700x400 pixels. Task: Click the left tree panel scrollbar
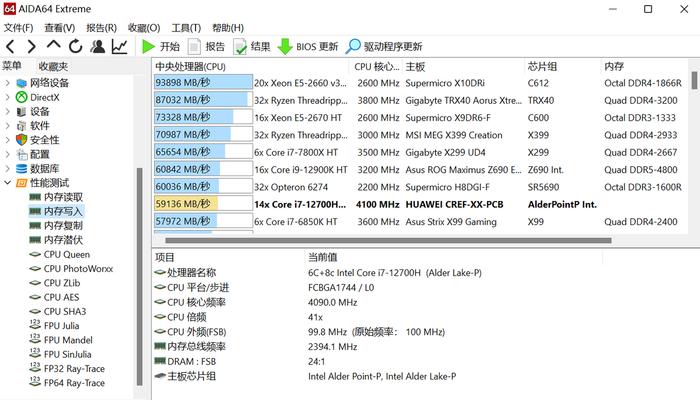point(139,277)
